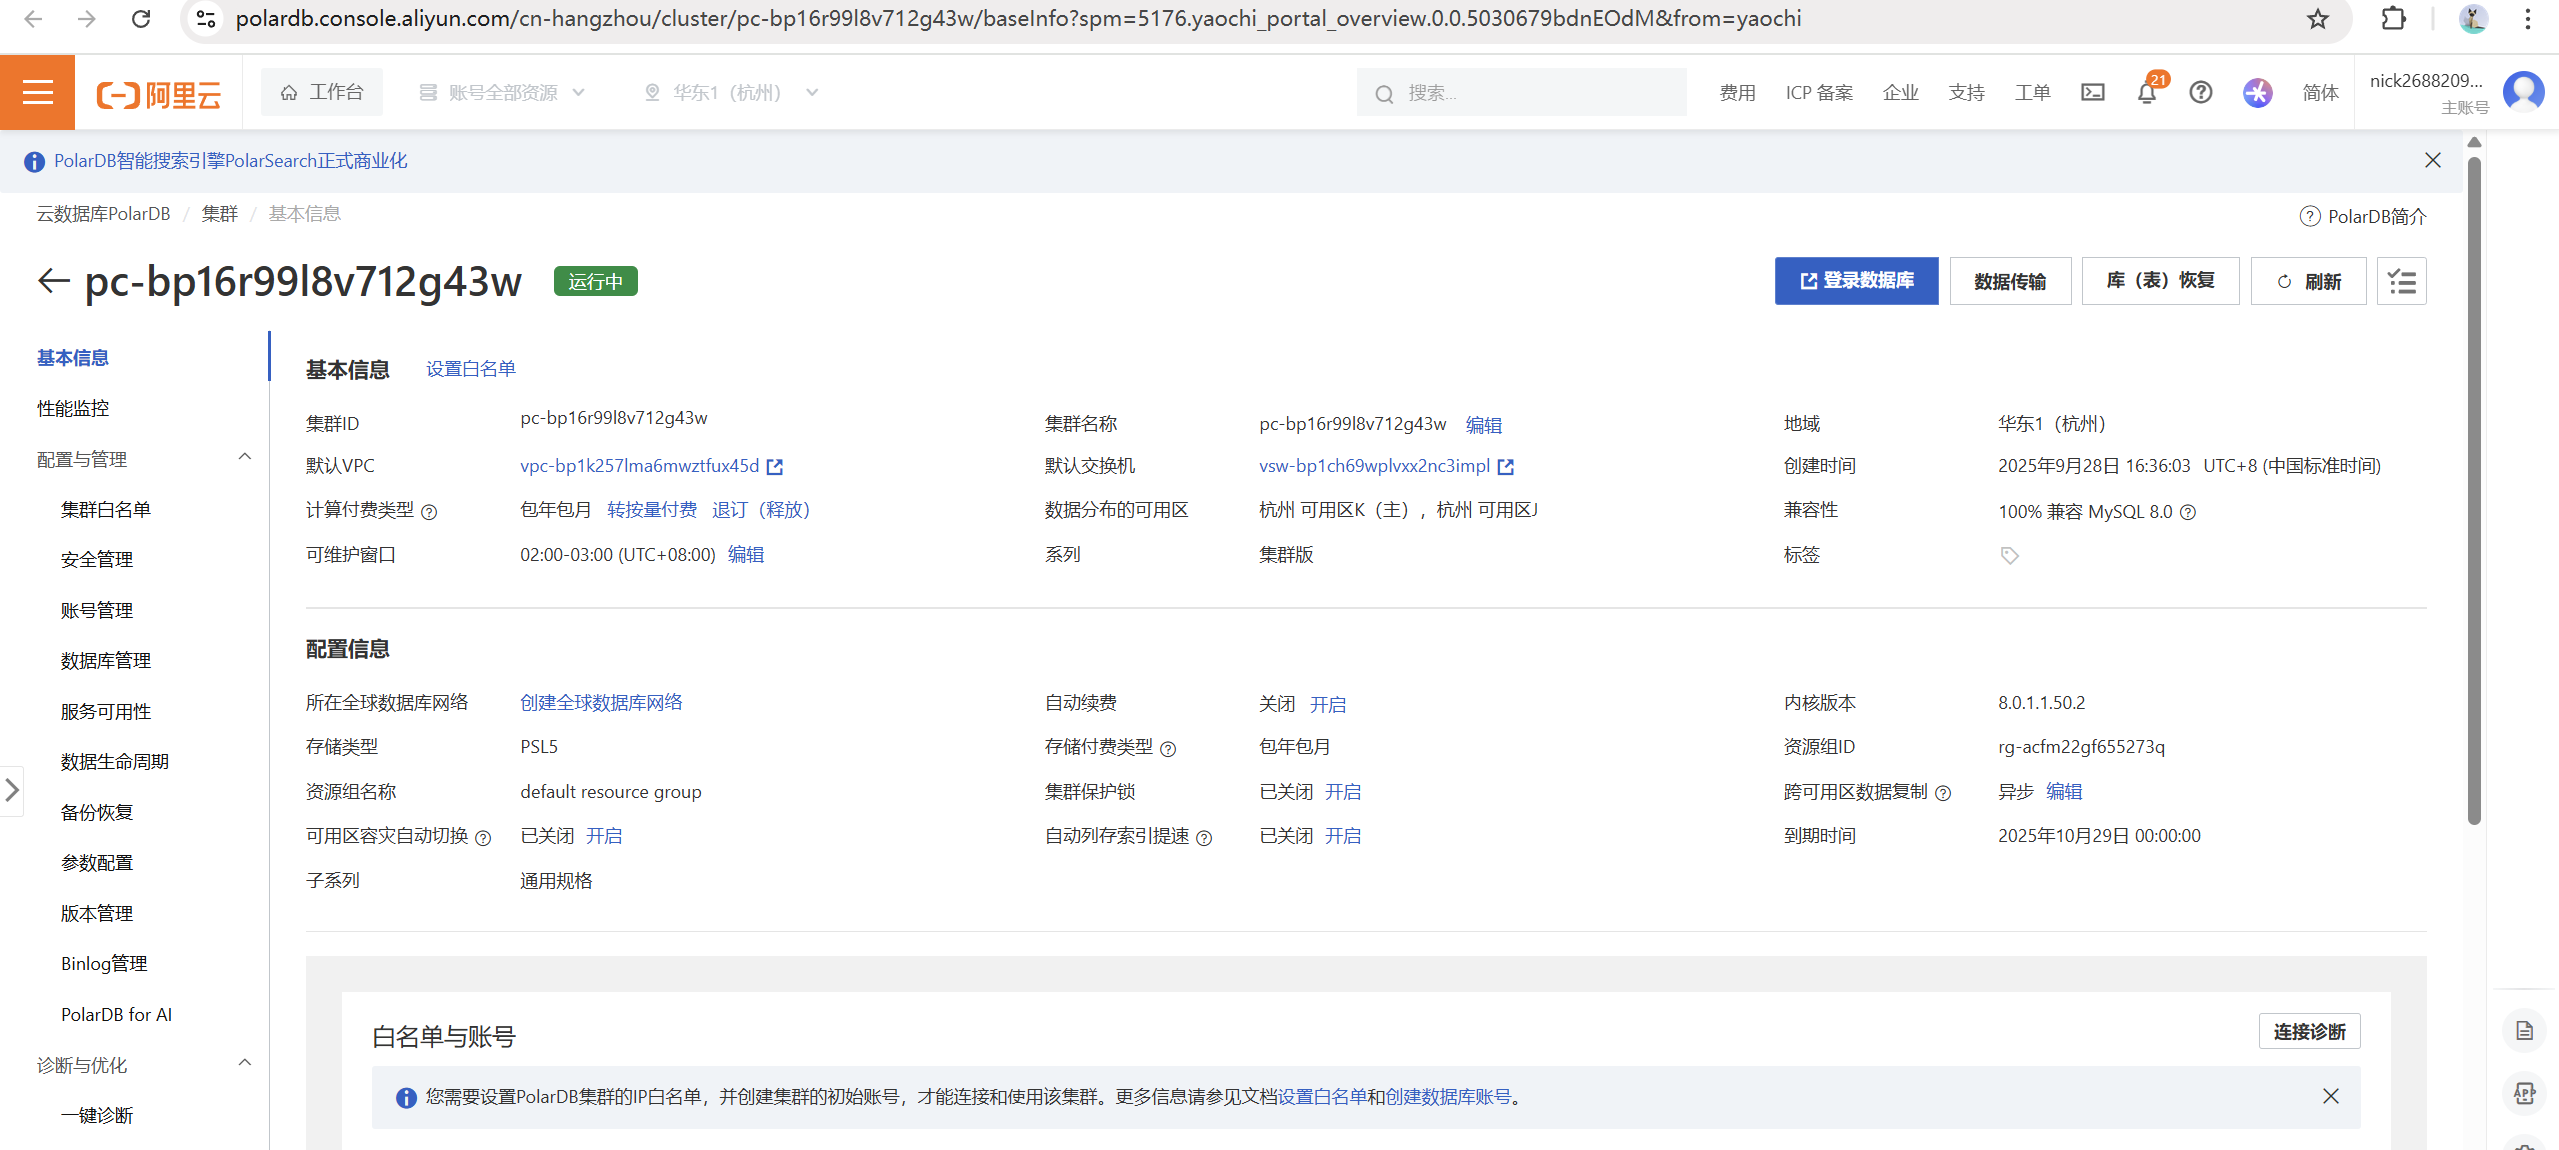
Task: Edit the cluster name via 编辑
Action: [1484, 425]
